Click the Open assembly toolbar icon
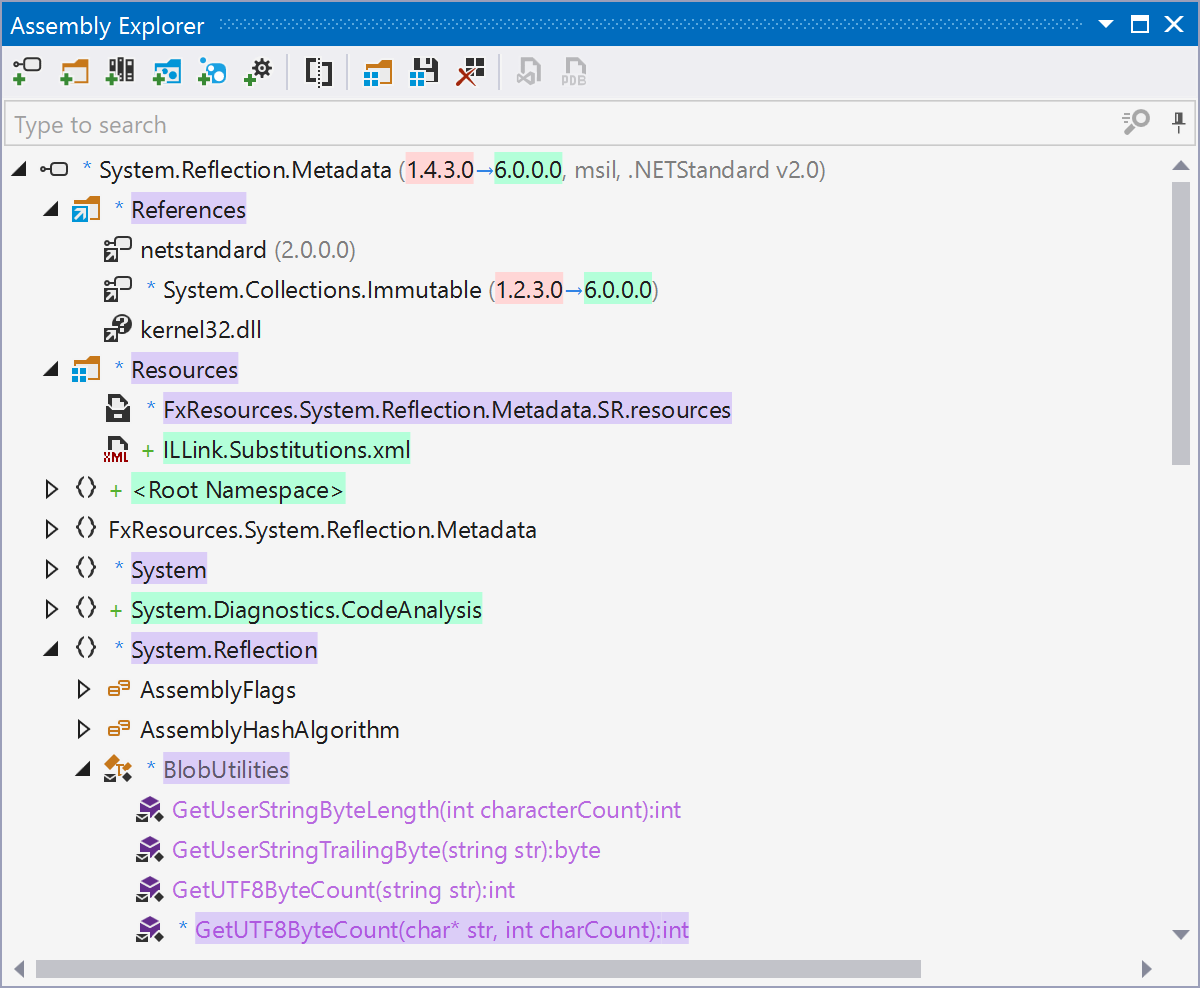This screenshot has width=1200, height=988. (x=27, y=71)
